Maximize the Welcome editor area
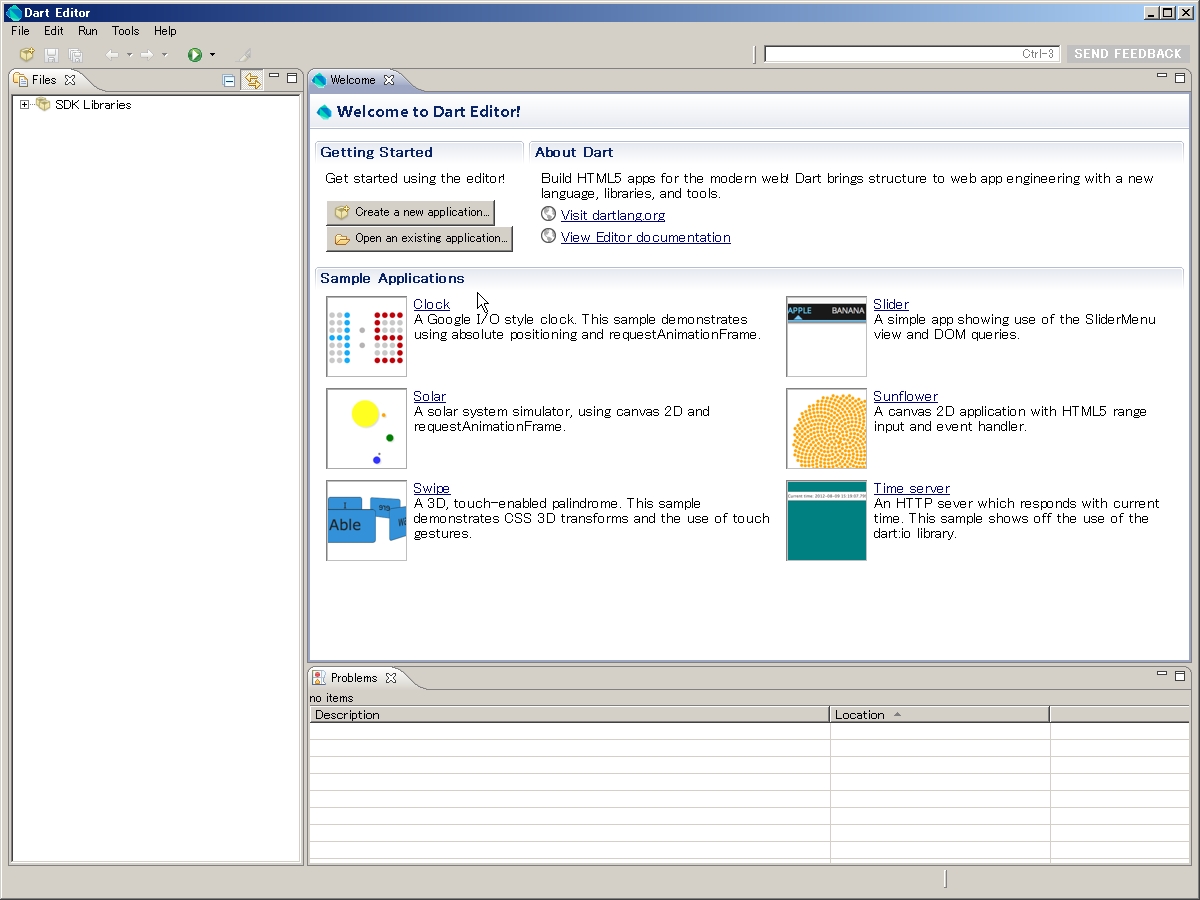Screen dimensions: 1200x900 [1180, 77]
